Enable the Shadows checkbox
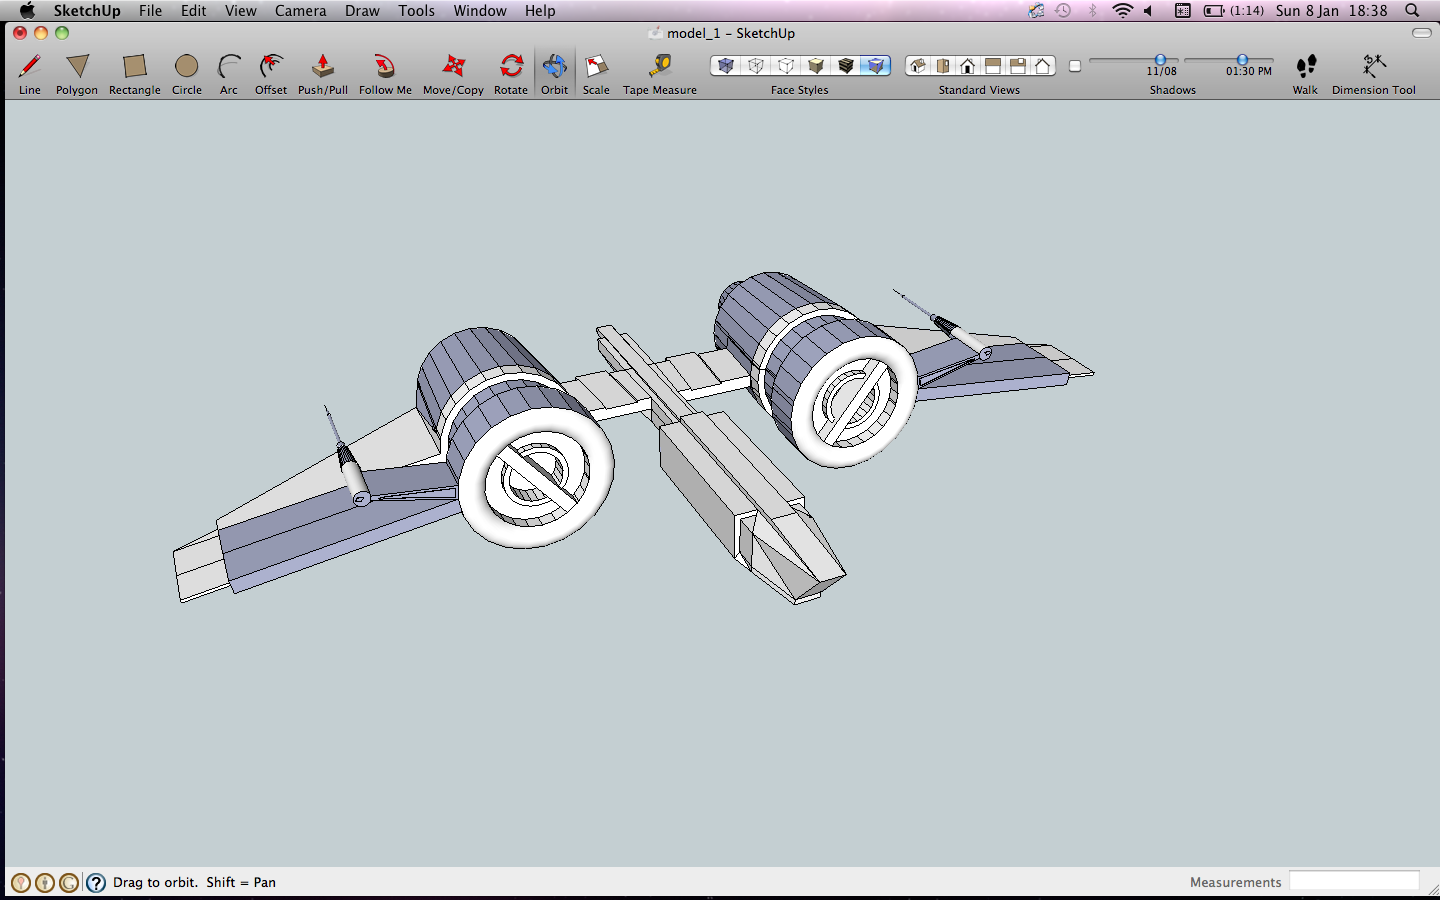This screenshot has width=1440, height=900. point(1073,65)
